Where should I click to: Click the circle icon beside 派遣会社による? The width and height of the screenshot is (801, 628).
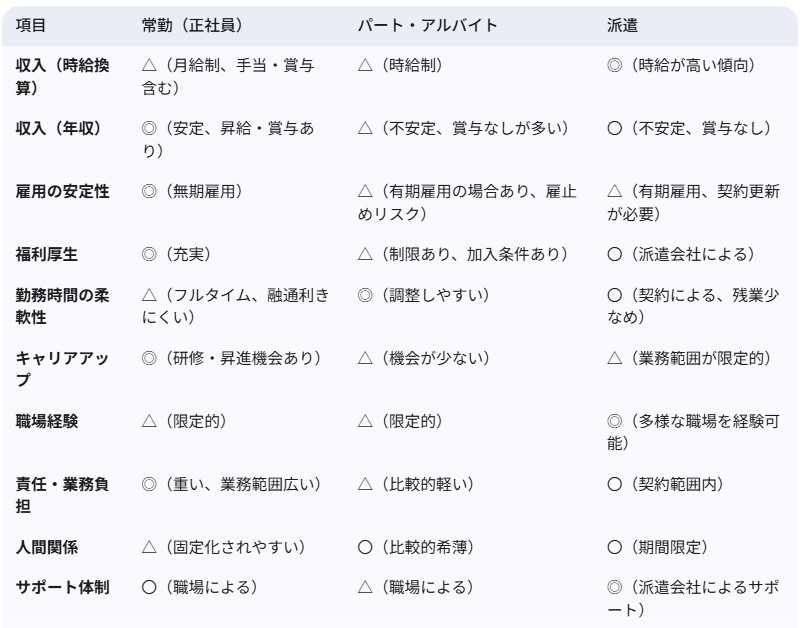point(615,254)
